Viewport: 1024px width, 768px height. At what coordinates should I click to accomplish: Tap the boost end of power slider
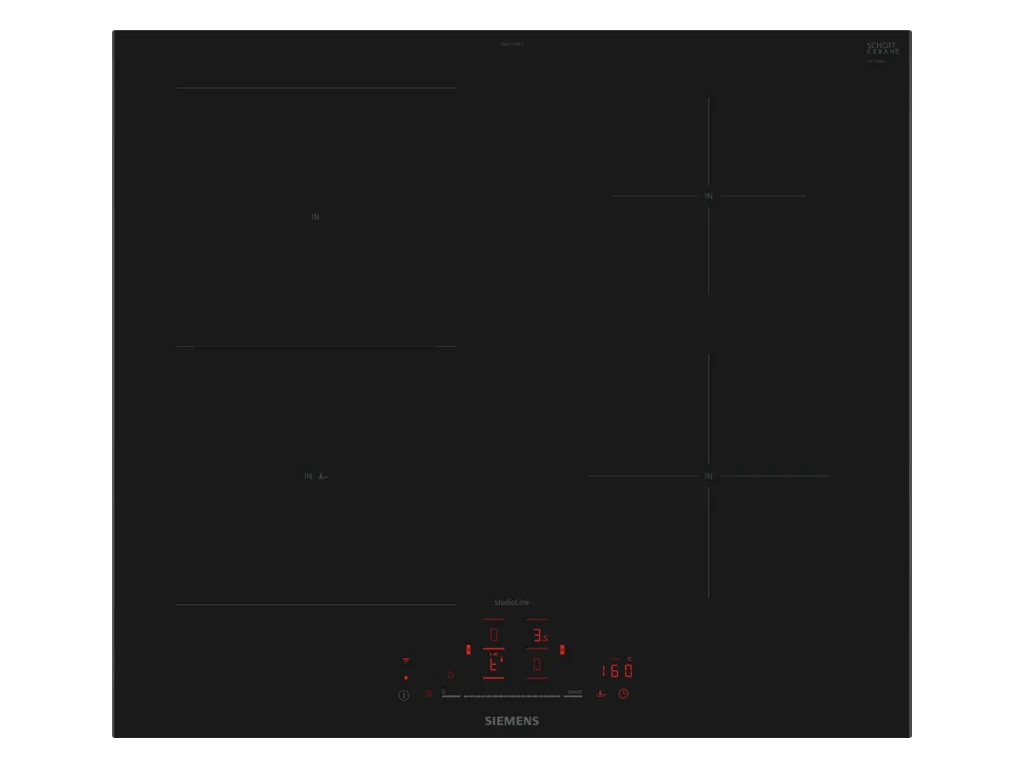574,694
